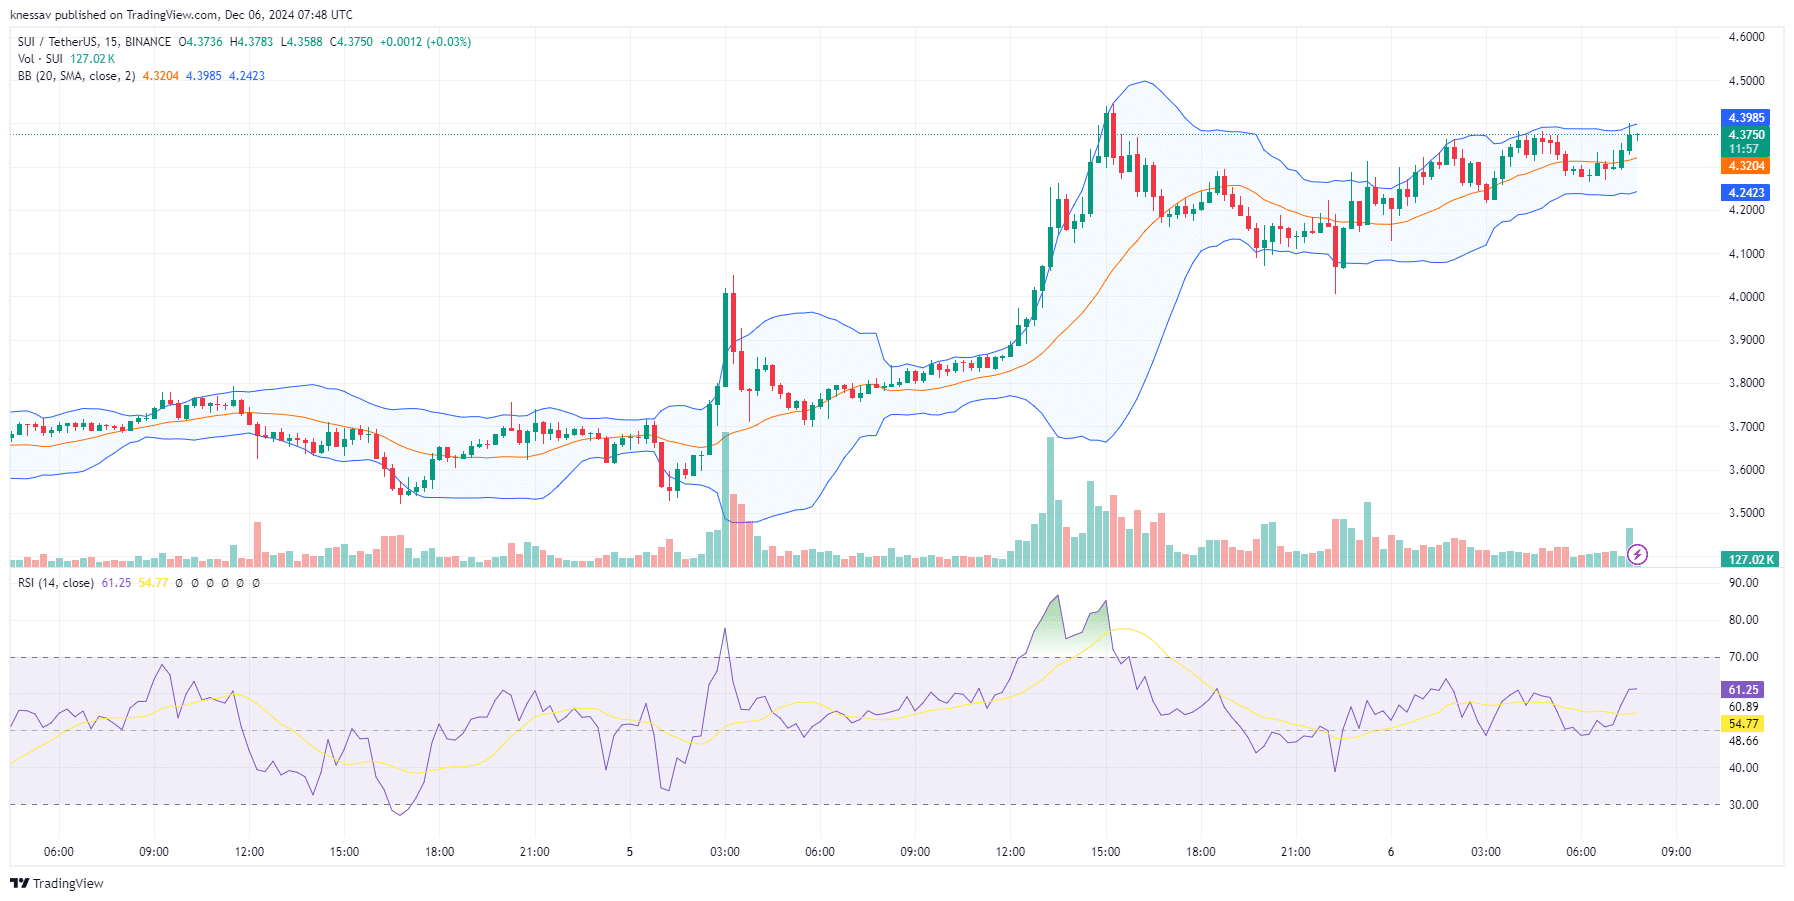Click the 80.00 RSI axis label
The image size is (1794, 901).
[x=1743, y=620]
